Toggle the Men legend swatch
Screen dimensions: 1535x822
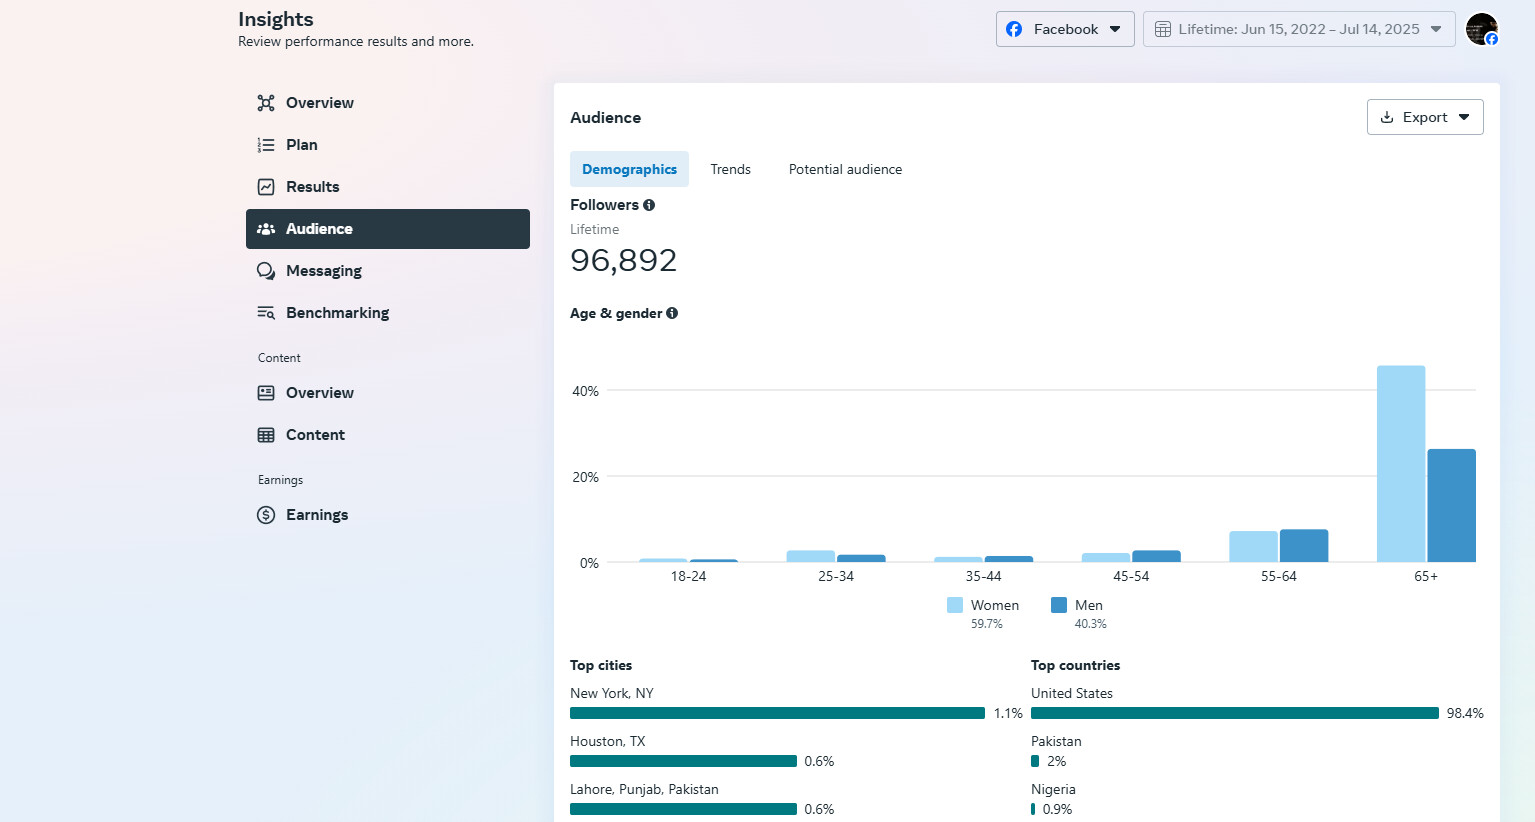1059,605
